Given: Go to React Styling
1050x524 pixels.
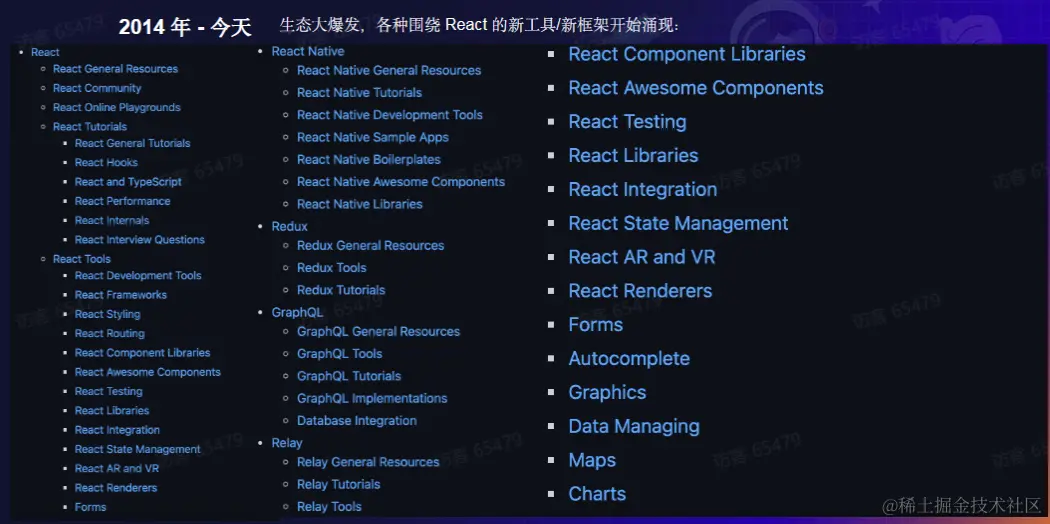Looking at the screenshot, I should point(108,315).
